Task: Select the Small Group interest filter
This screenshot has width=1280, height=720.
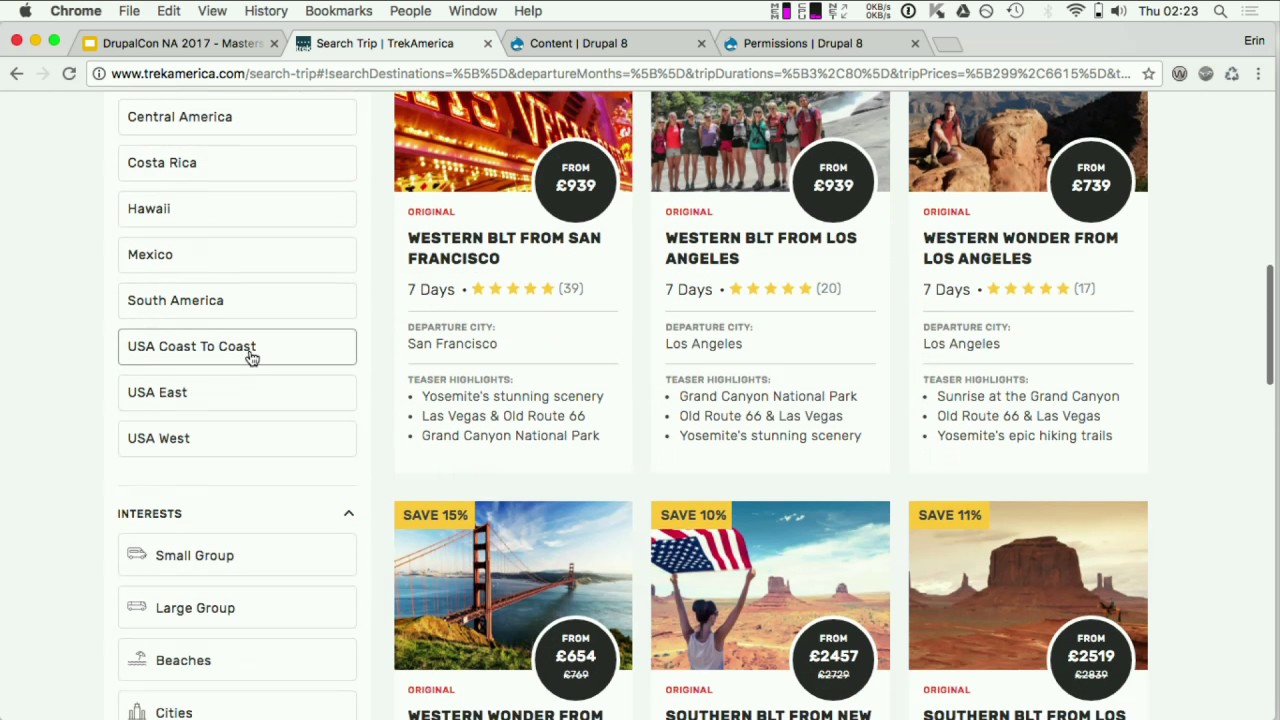Action: tap(237, 556)
